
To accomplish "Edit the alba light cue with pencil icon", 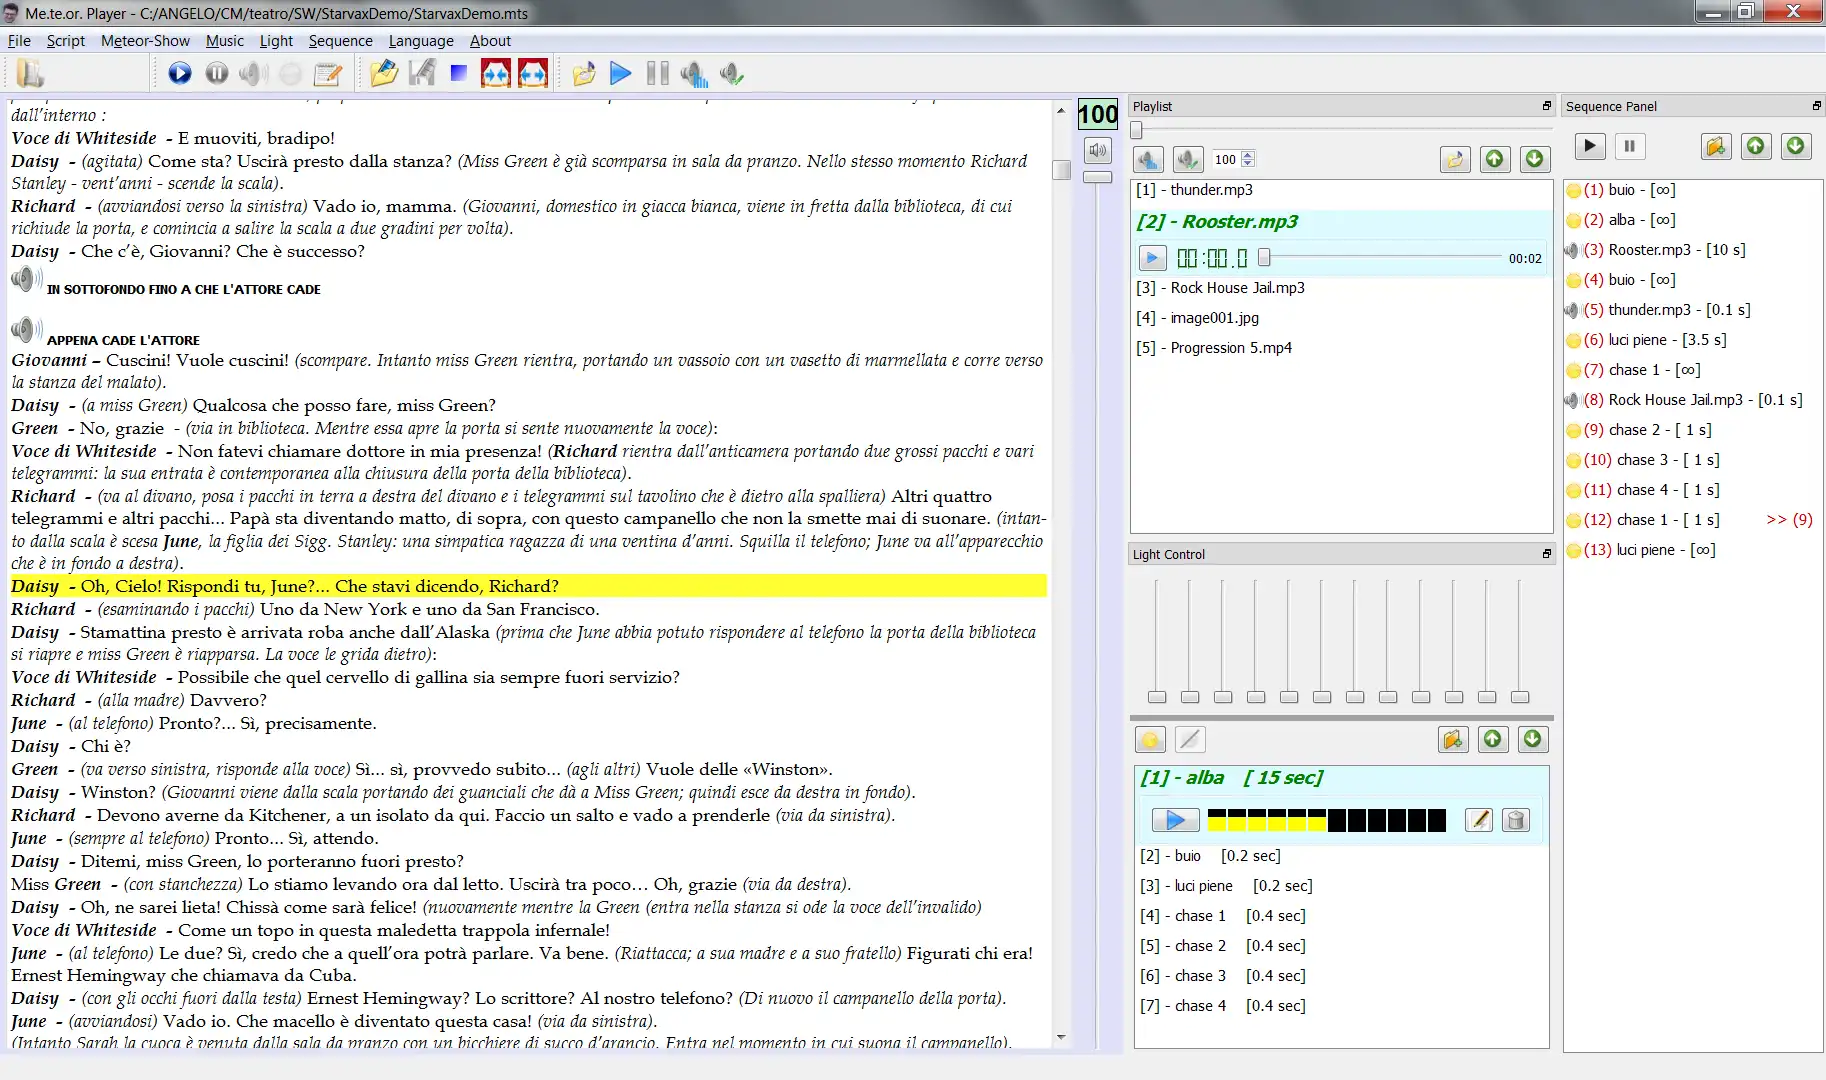I will [1478, 820].
